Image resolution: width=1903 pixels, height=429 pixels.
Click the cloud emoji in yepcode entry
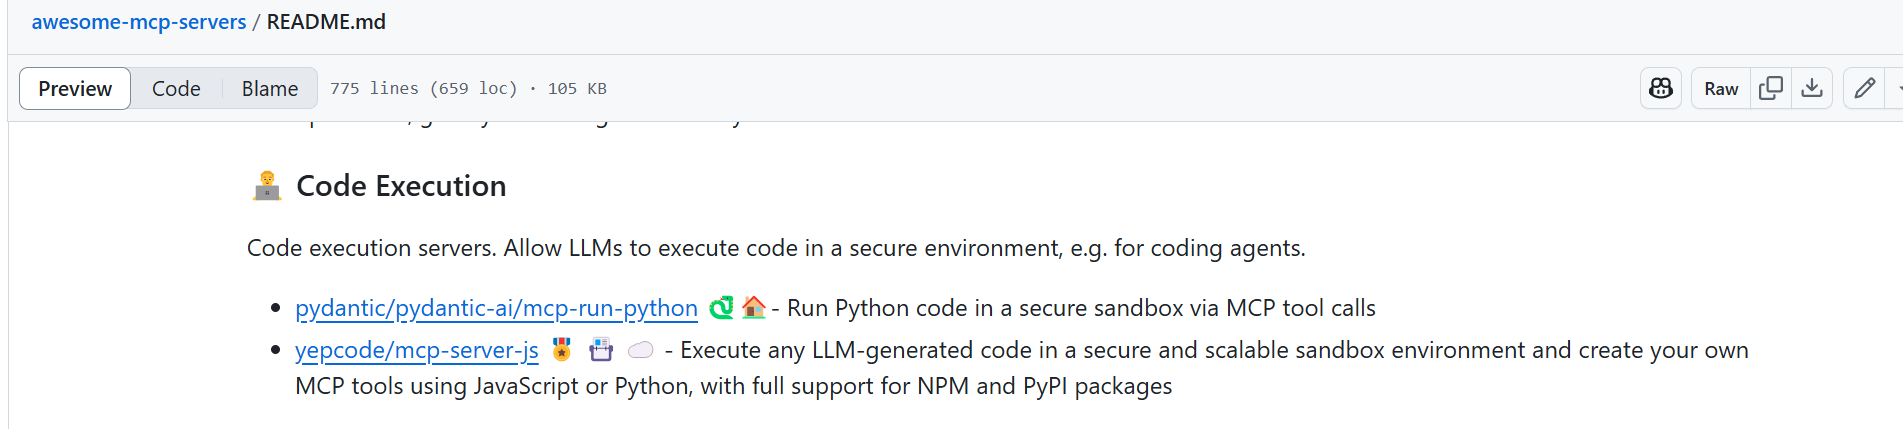(x=641, y=350)
